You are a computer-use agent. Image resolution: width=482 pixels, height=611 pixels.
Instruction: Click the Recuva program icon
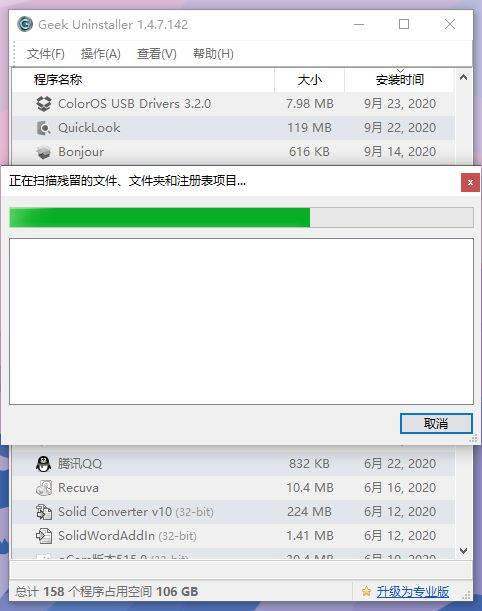[44, 488]
